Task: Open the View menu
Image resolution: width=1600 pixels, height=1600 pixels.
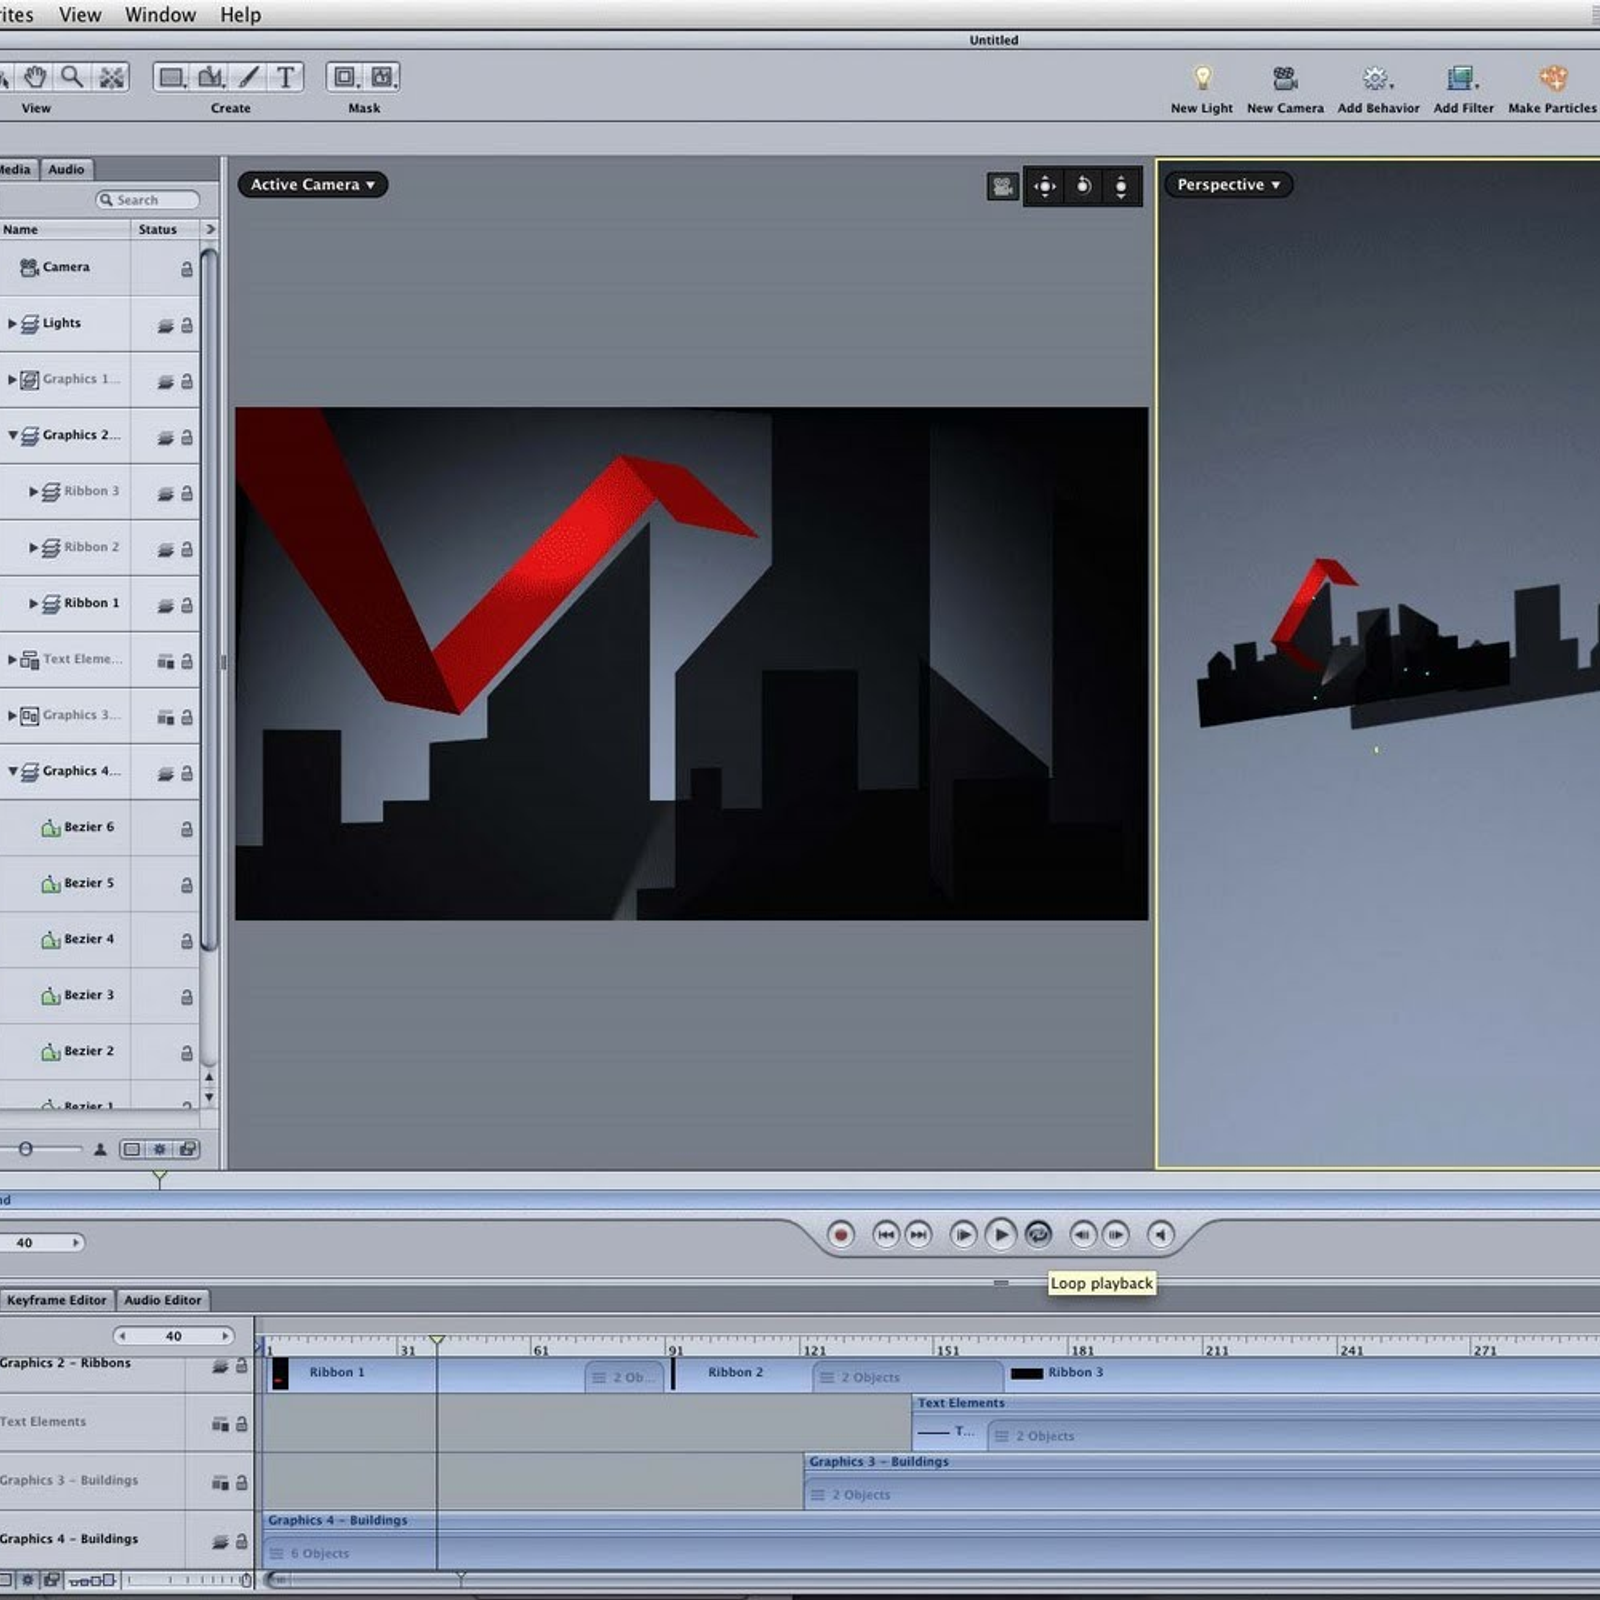Action: (80, 15)
